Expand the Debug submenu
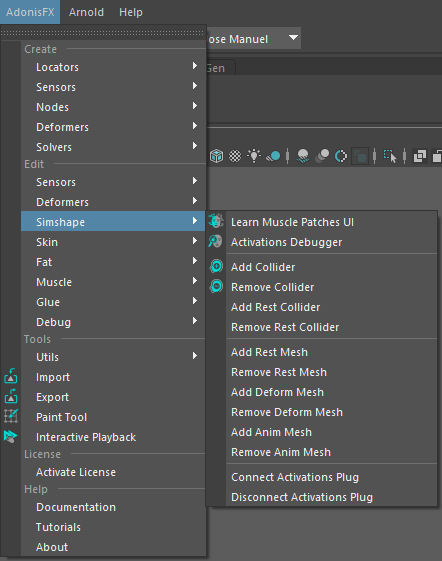Screen dimensions: 442x561 point(113,322)
